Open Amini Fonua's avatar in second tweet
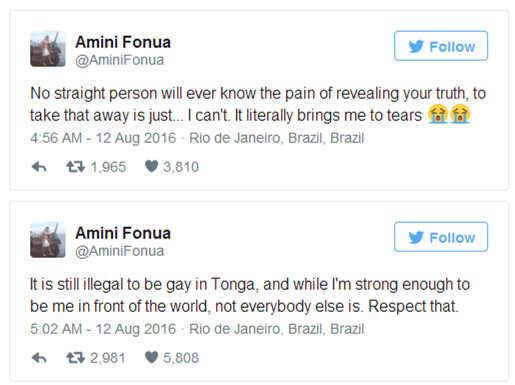The height and width of the screenshot is (385, 515). (48, 240)
